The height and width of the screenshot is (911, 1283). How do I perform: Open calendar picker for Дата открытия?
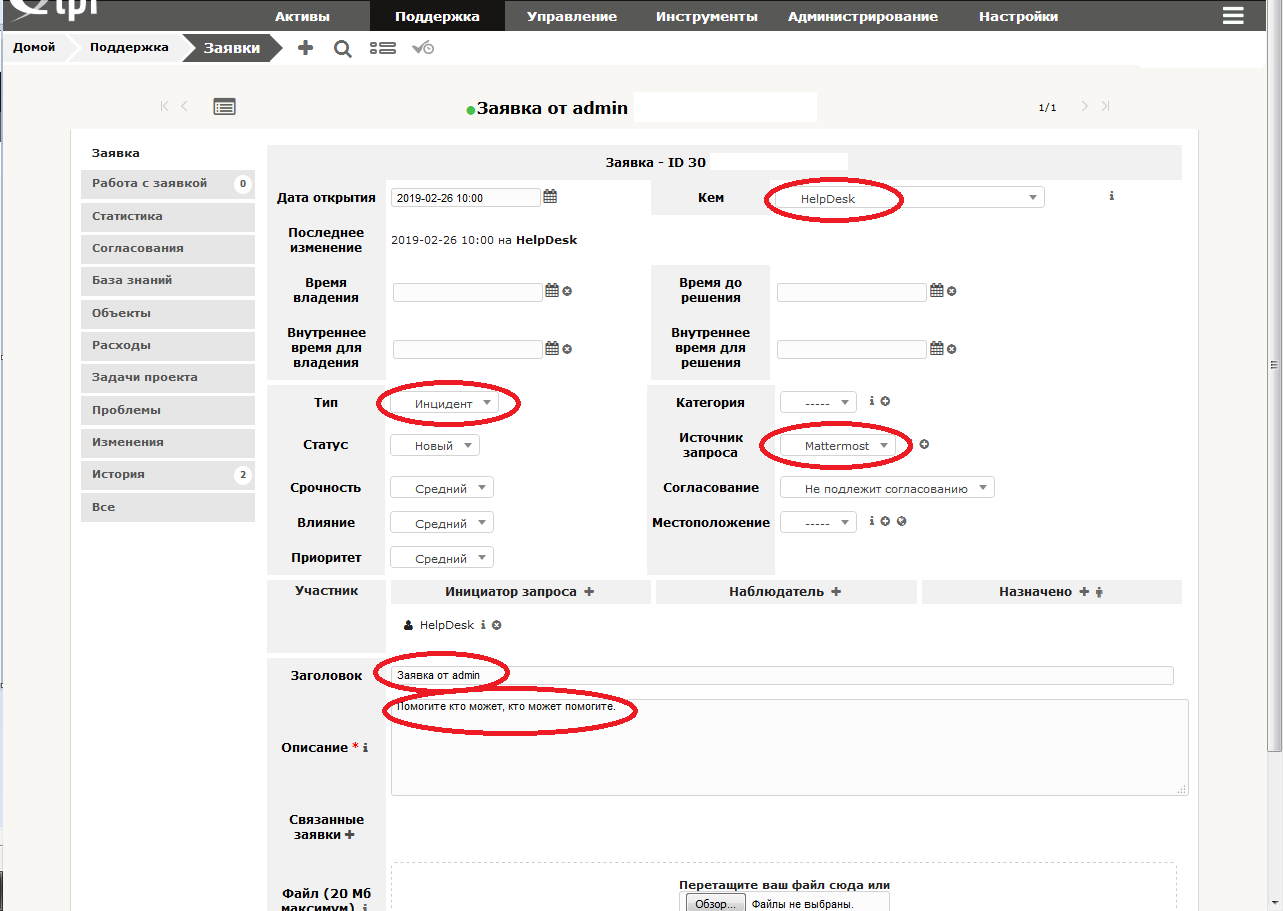pos(550,197)
